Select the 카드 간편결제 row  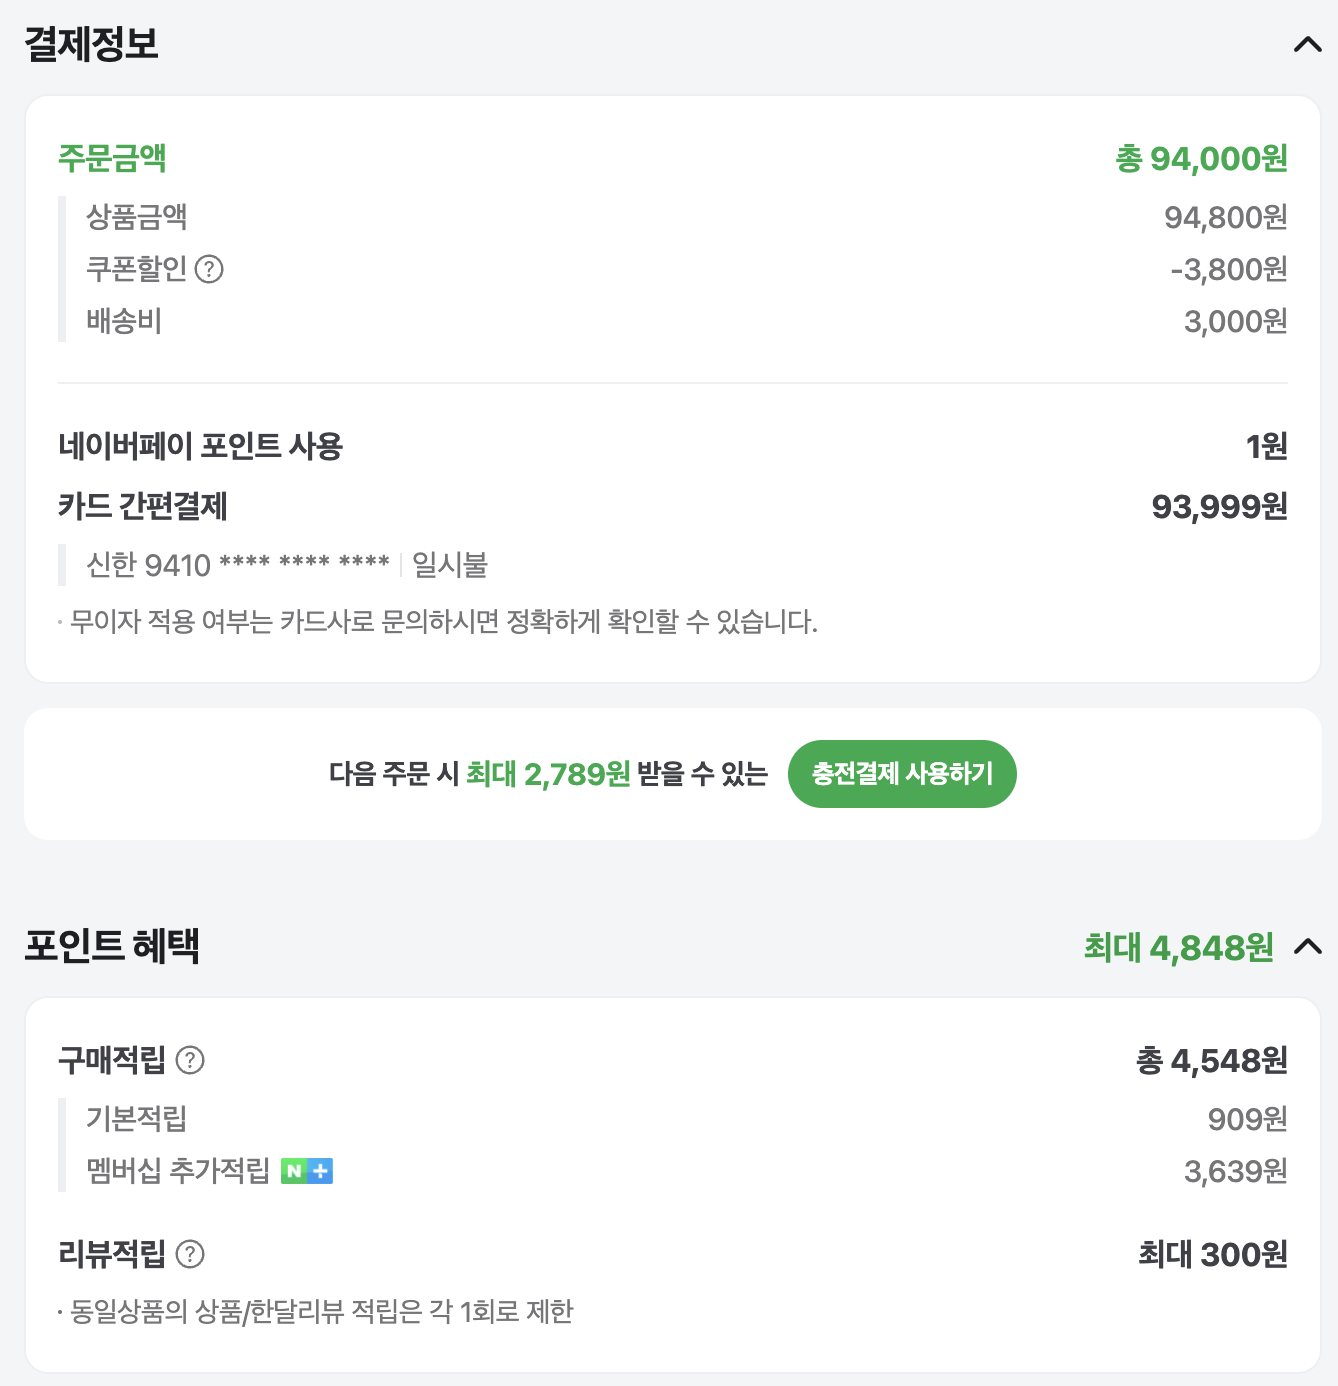(x=673, y=506)
